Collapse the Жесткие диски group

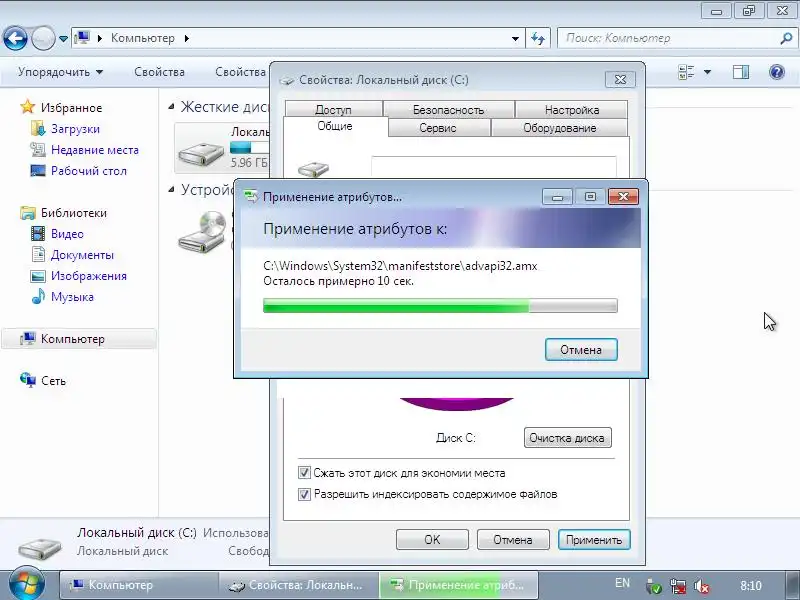171,107
